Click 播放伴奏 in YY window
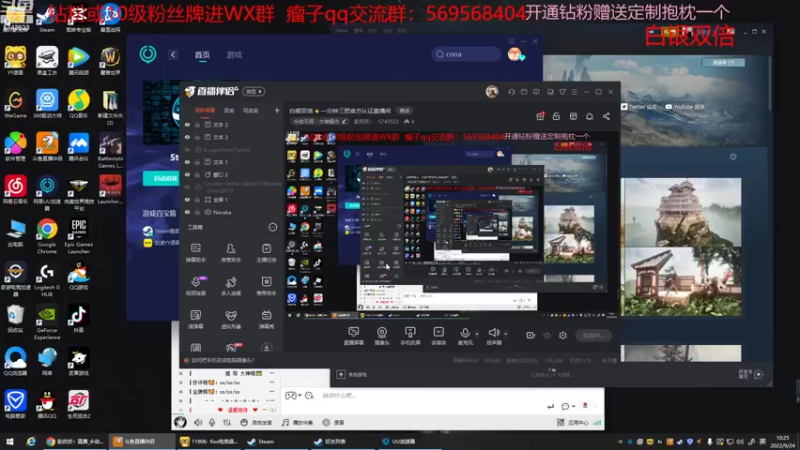The height and width of the screenshot is (450, 800). [298, 422]
